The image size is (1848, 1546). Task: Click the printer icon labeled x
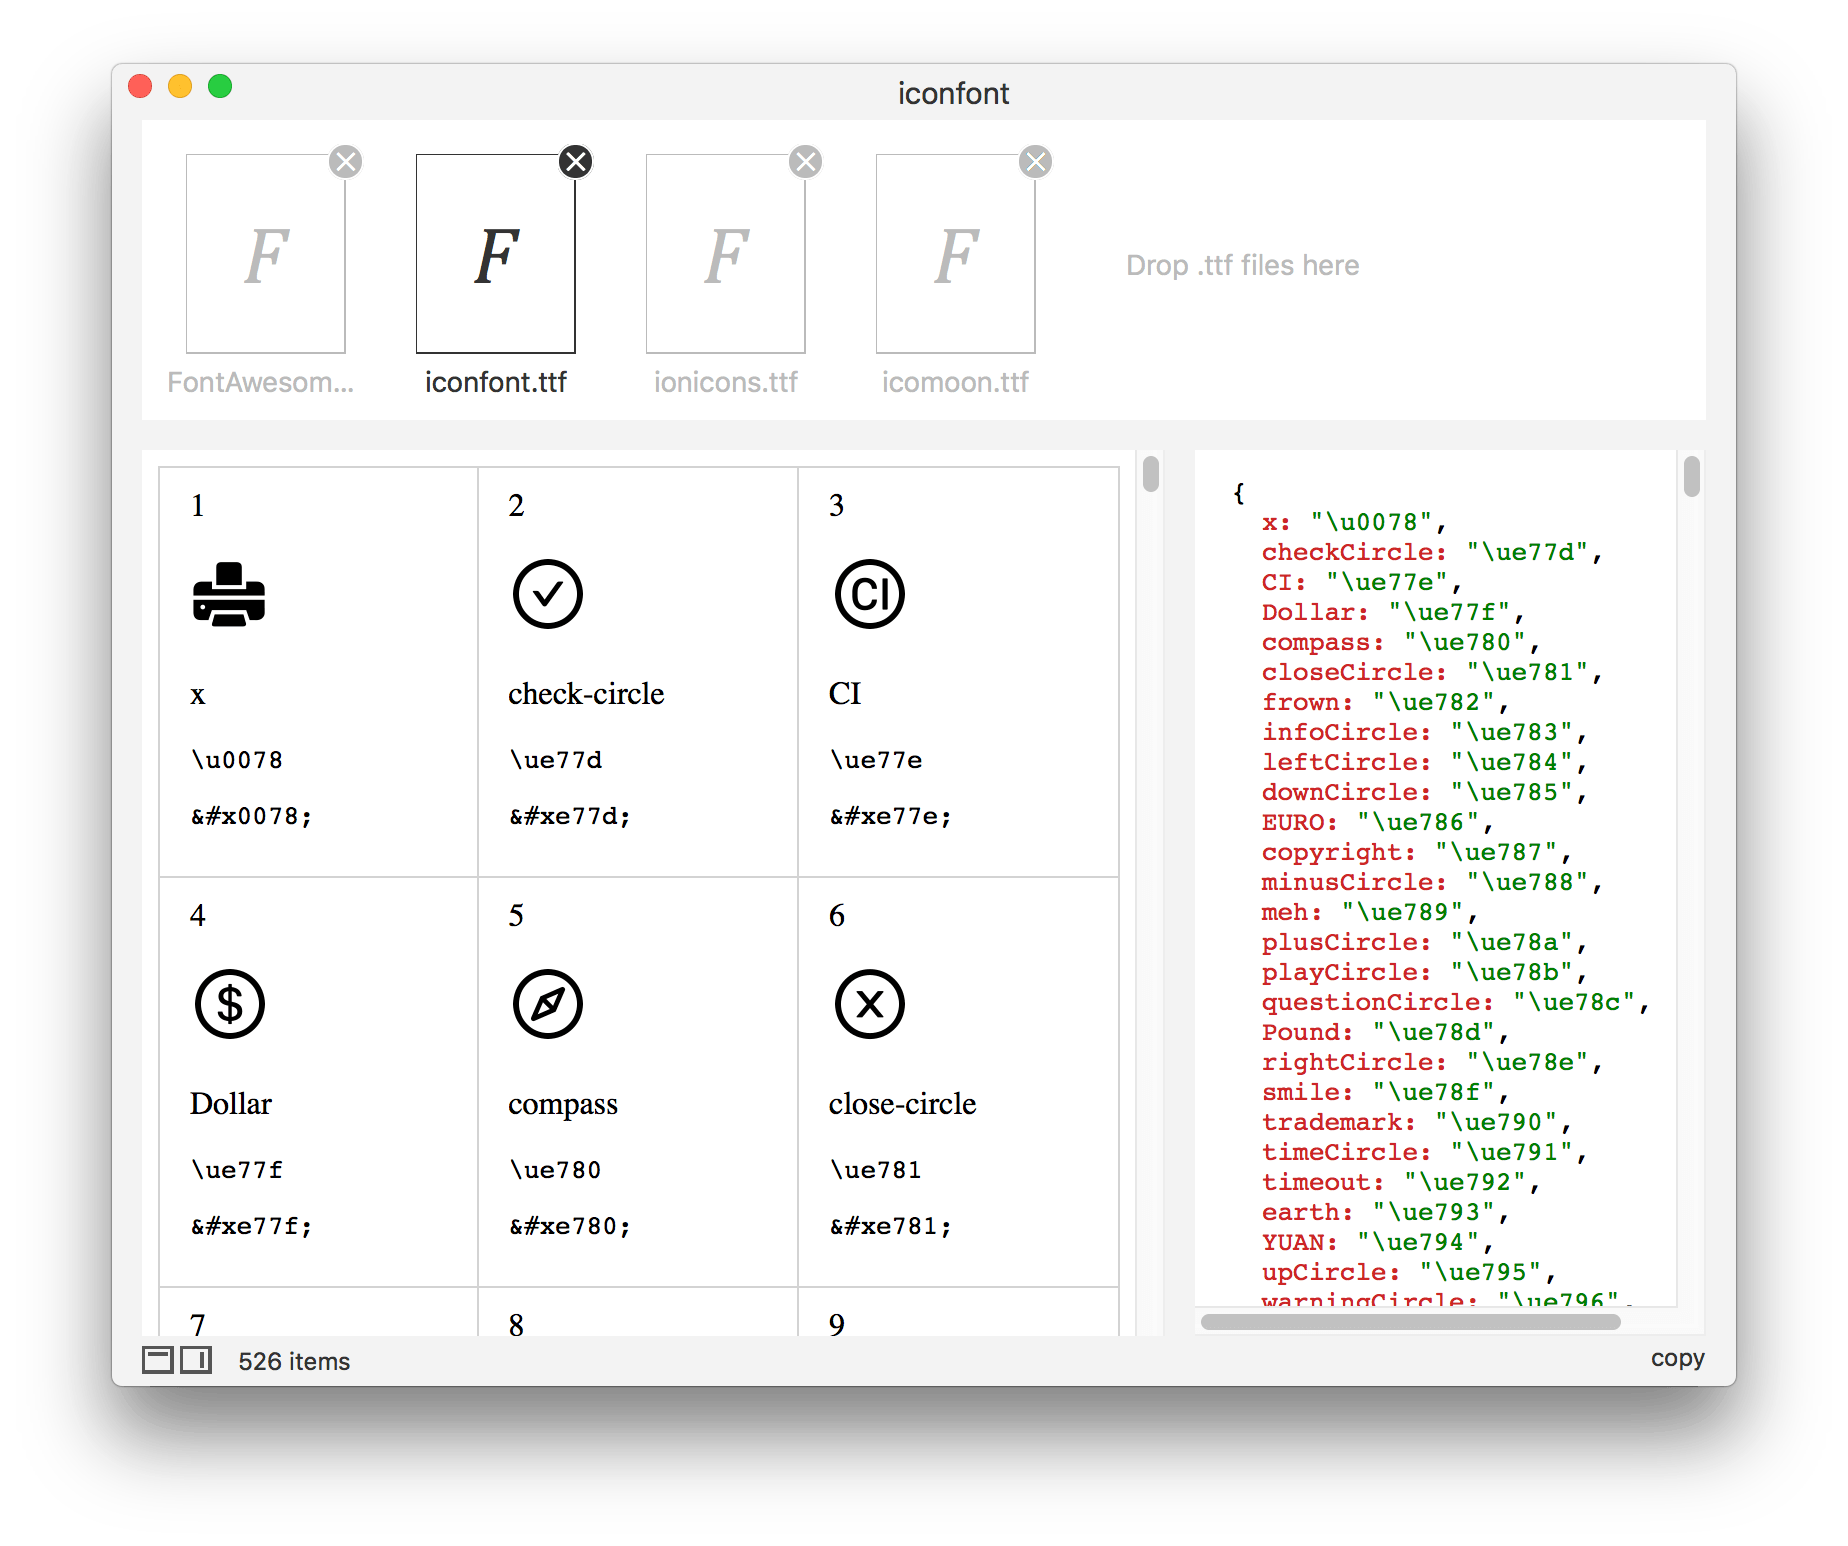(229, 594)
